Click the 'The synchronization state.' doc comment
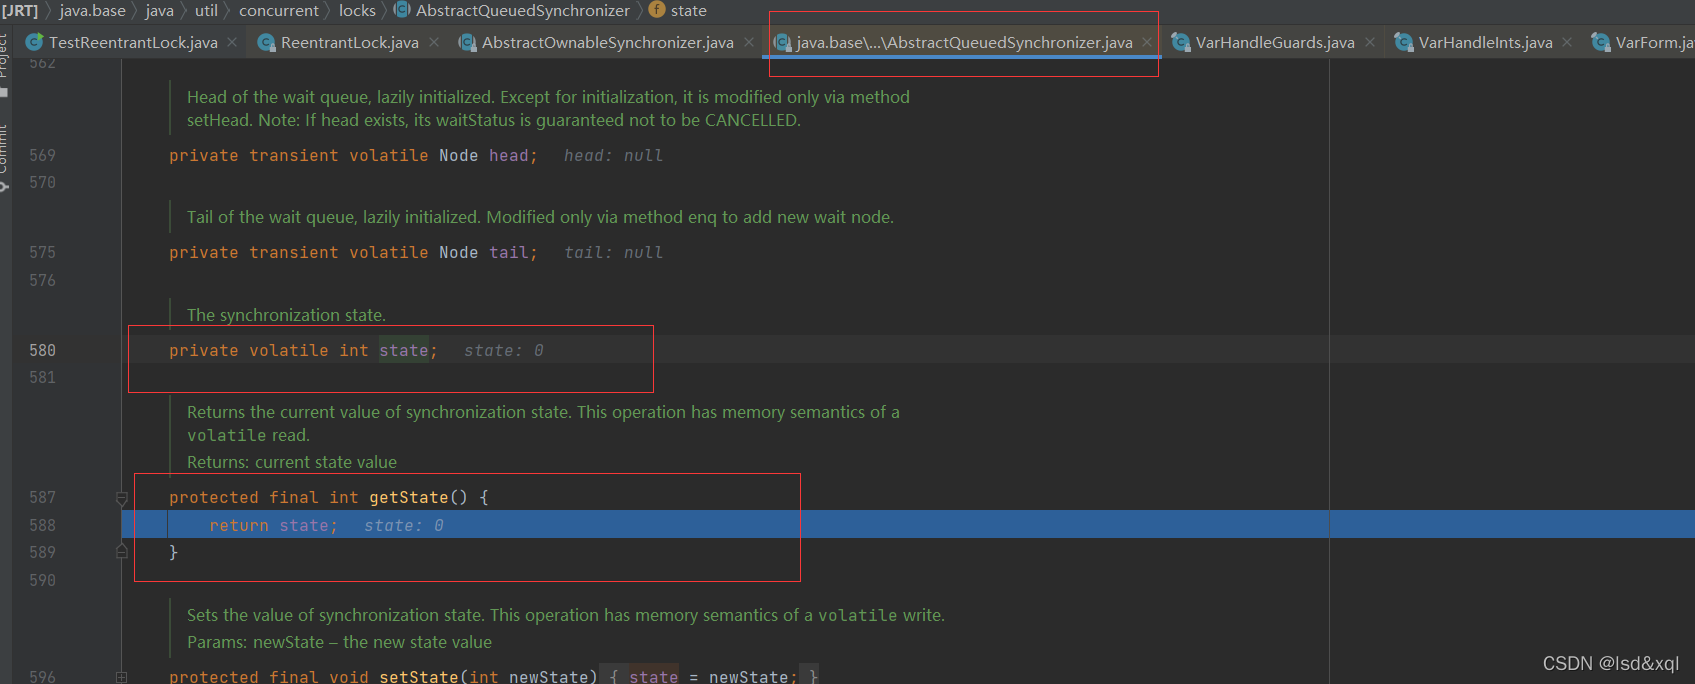1695x684 pixels. (x=286, y=315)
